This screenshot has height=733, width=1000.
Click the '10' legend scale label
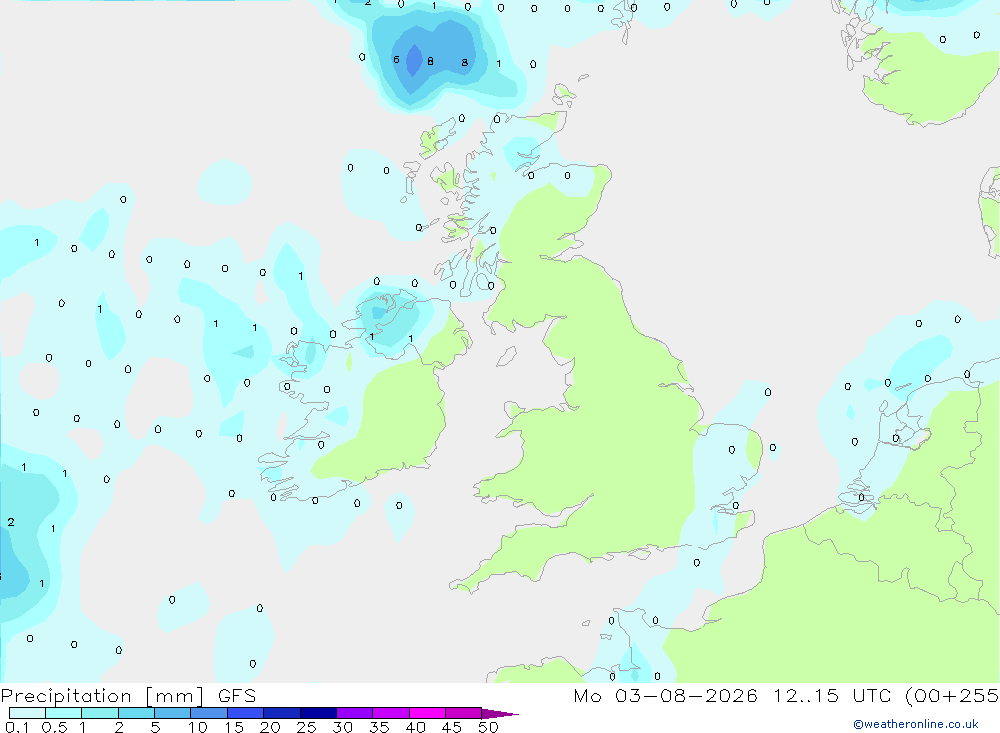click(198, 727)
